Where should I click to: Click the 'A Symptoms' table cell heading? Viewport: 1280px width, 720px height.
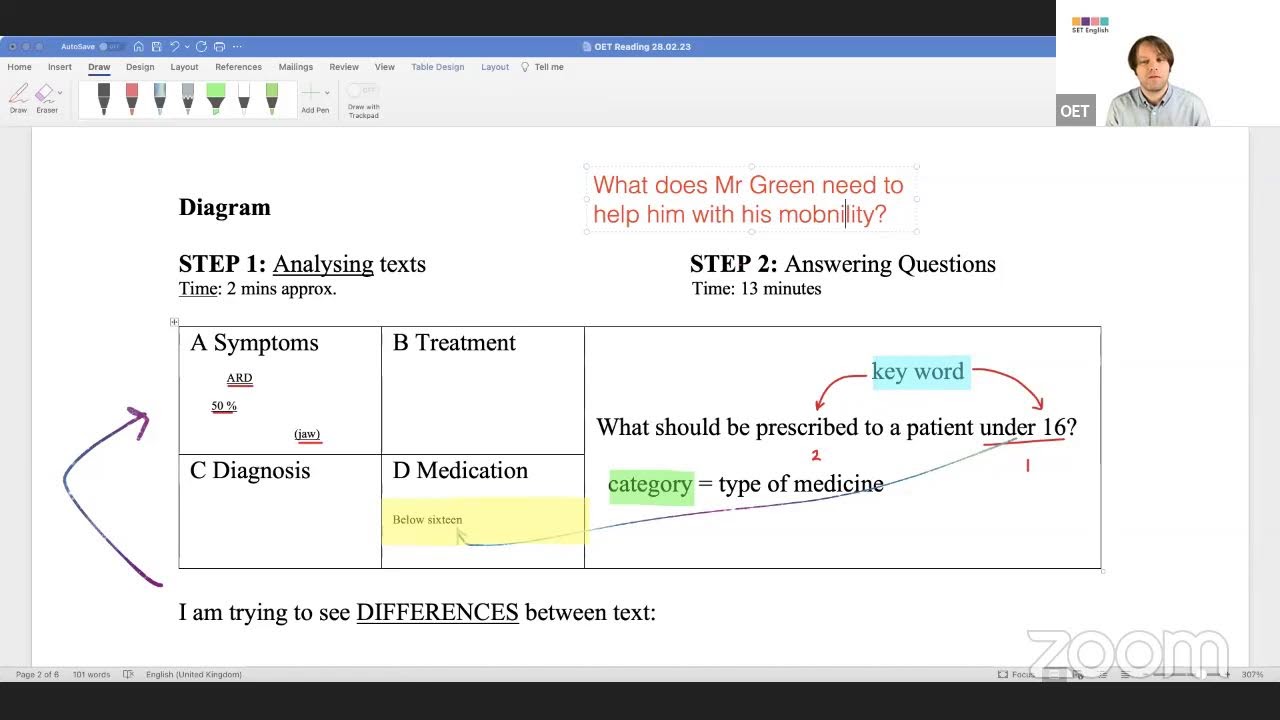254,343
